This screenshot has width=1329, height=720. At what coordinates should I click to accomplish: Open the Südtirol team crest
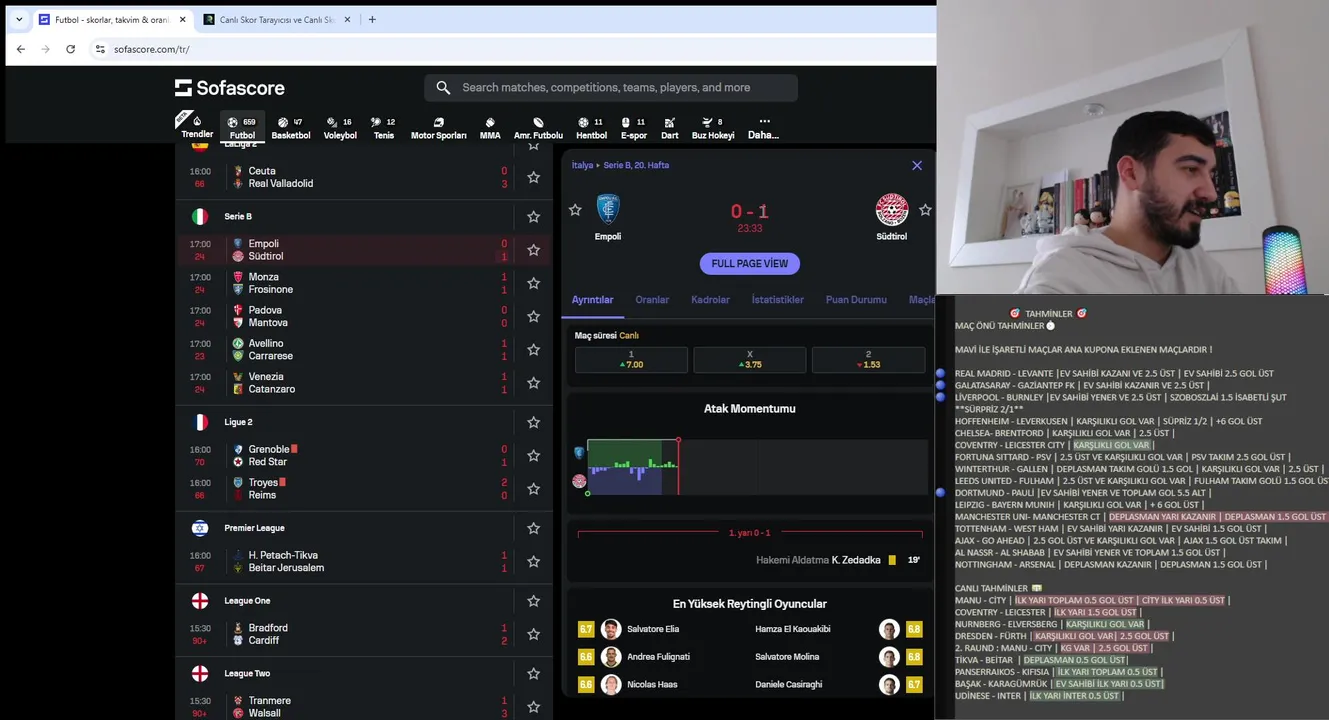(892, 209)
